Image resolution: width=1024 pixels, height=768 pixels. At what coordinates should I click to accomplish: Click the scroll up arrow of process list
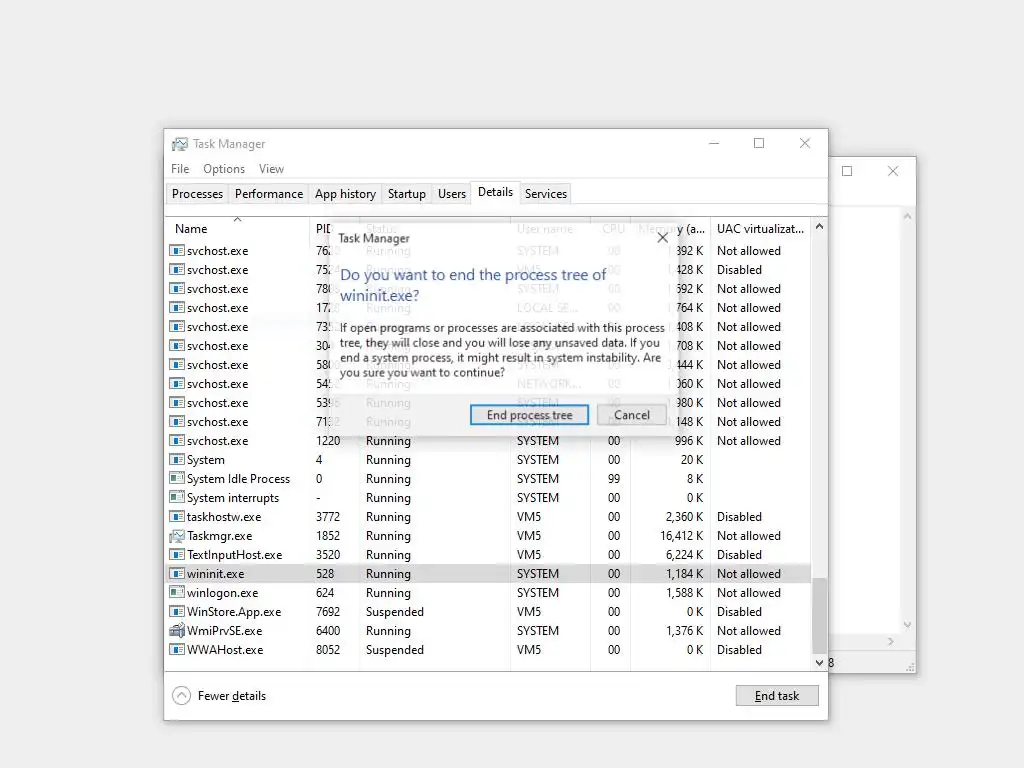point(819,227)
